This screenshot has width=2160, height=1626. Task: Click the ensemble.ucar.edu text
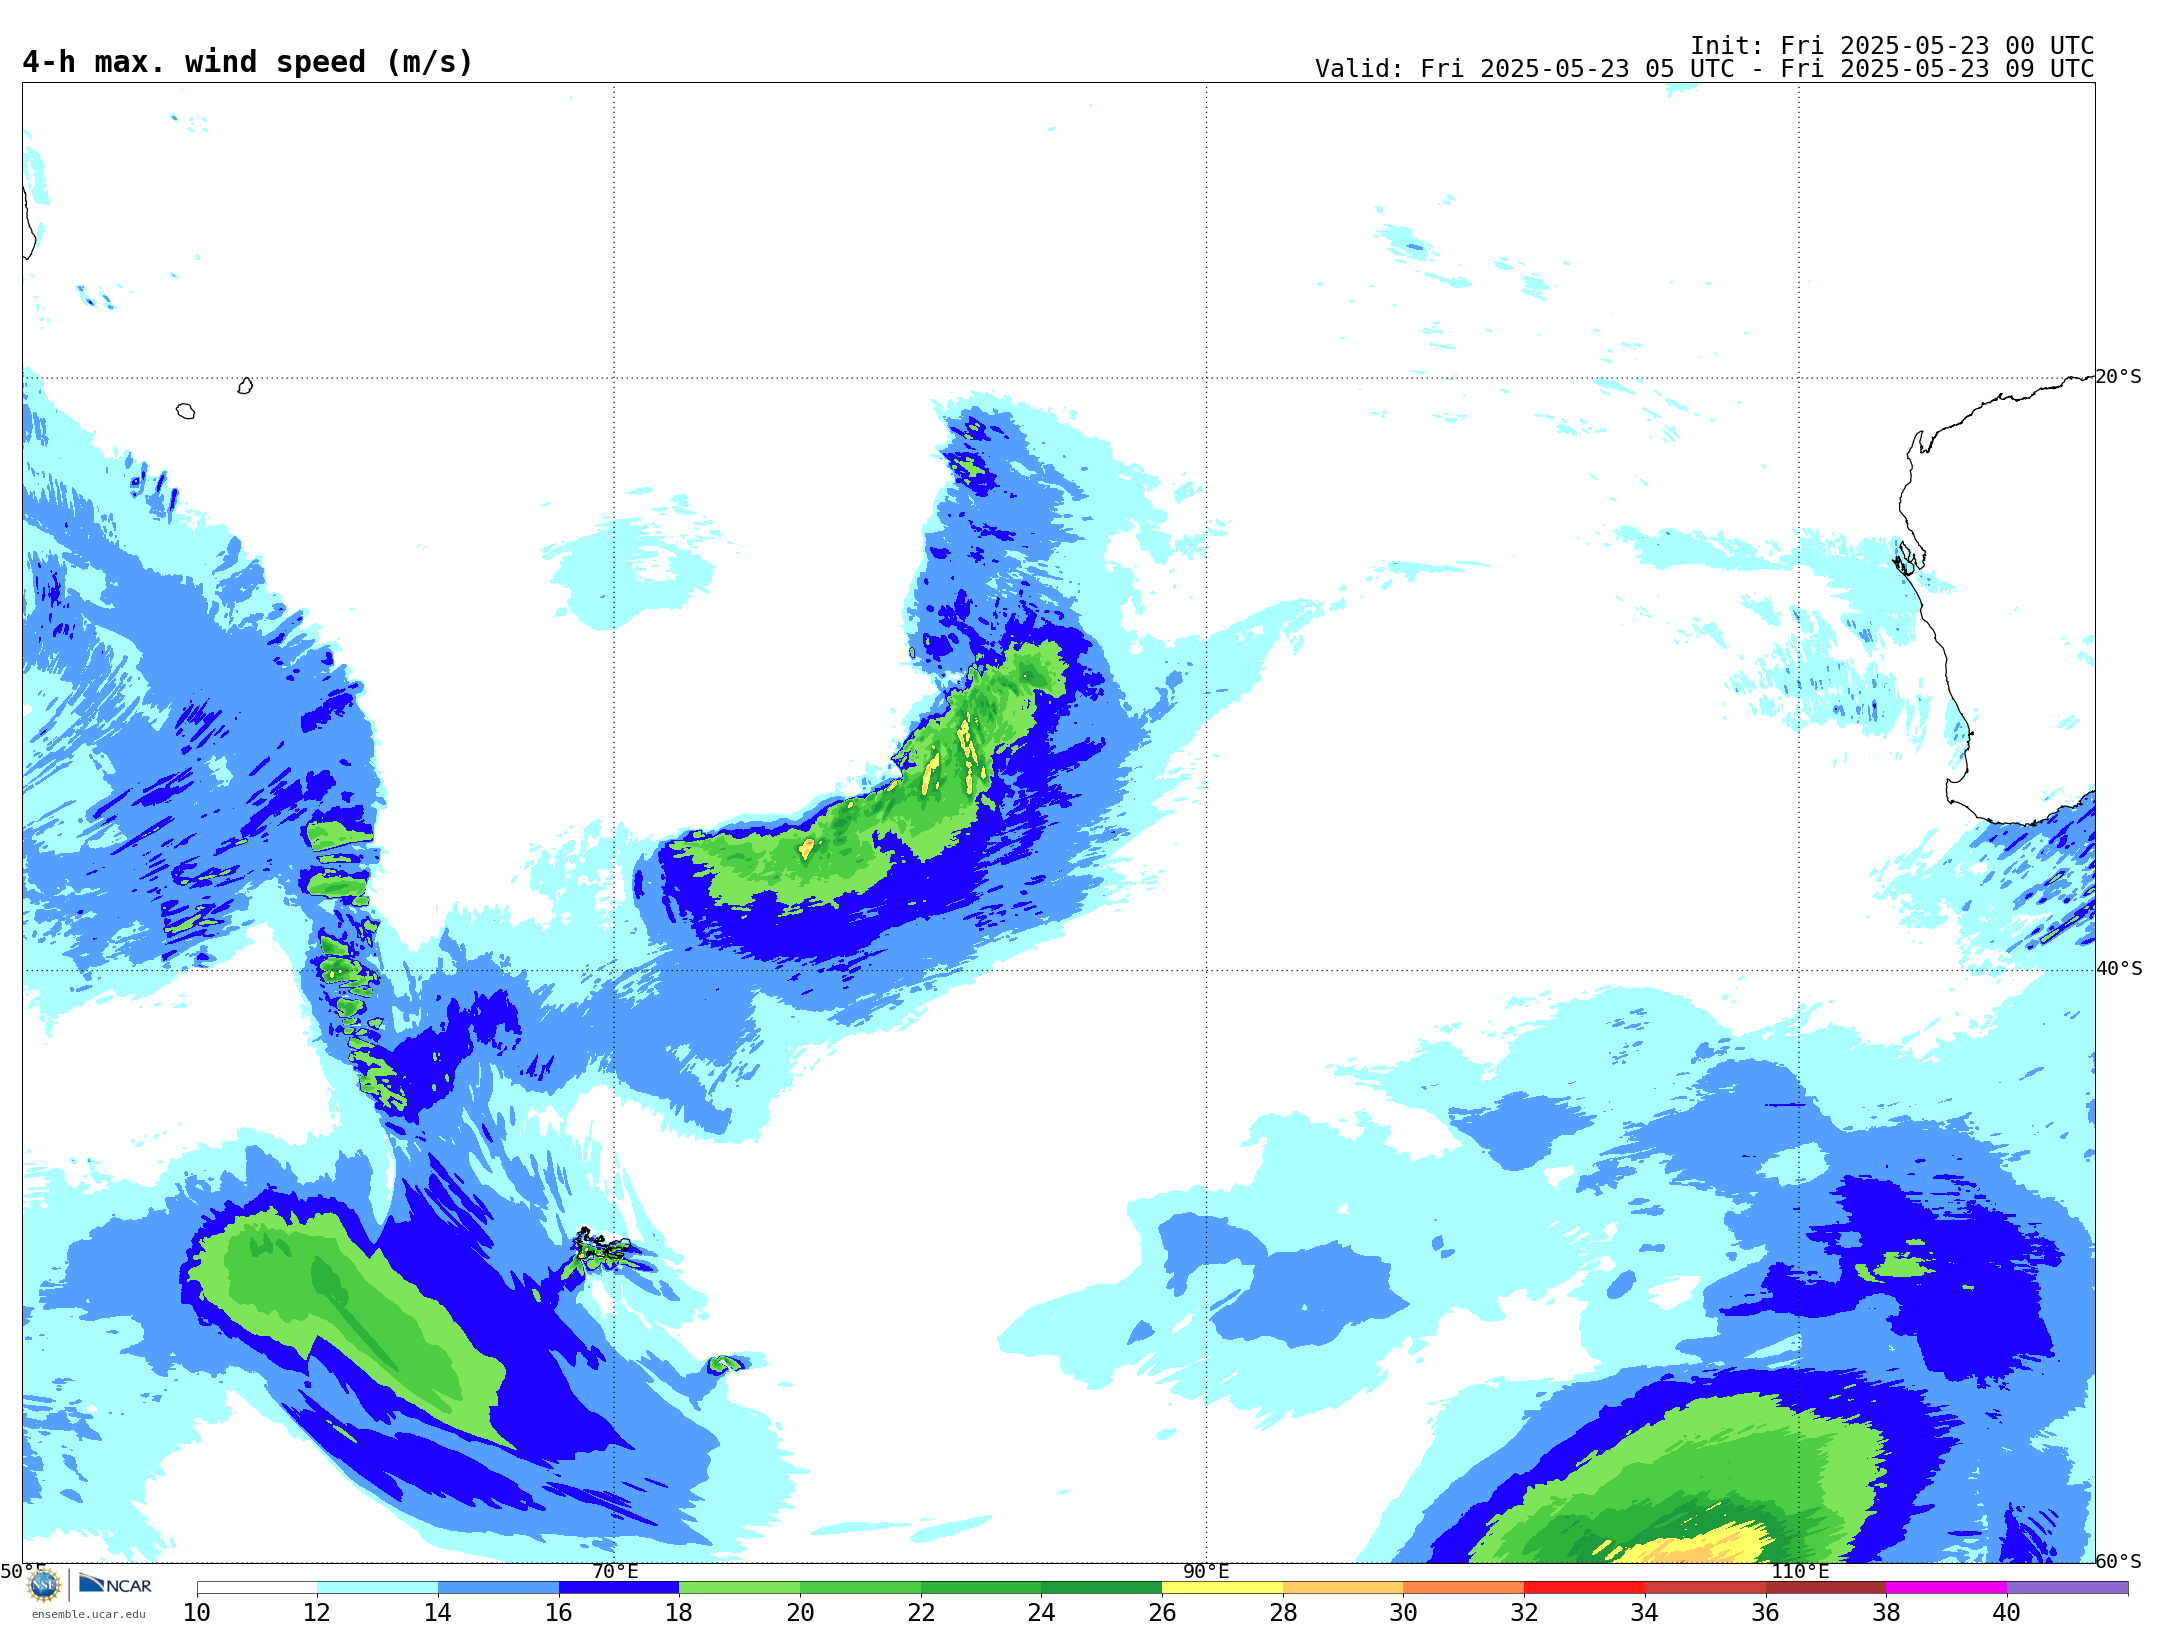[x=89, y=1614]
